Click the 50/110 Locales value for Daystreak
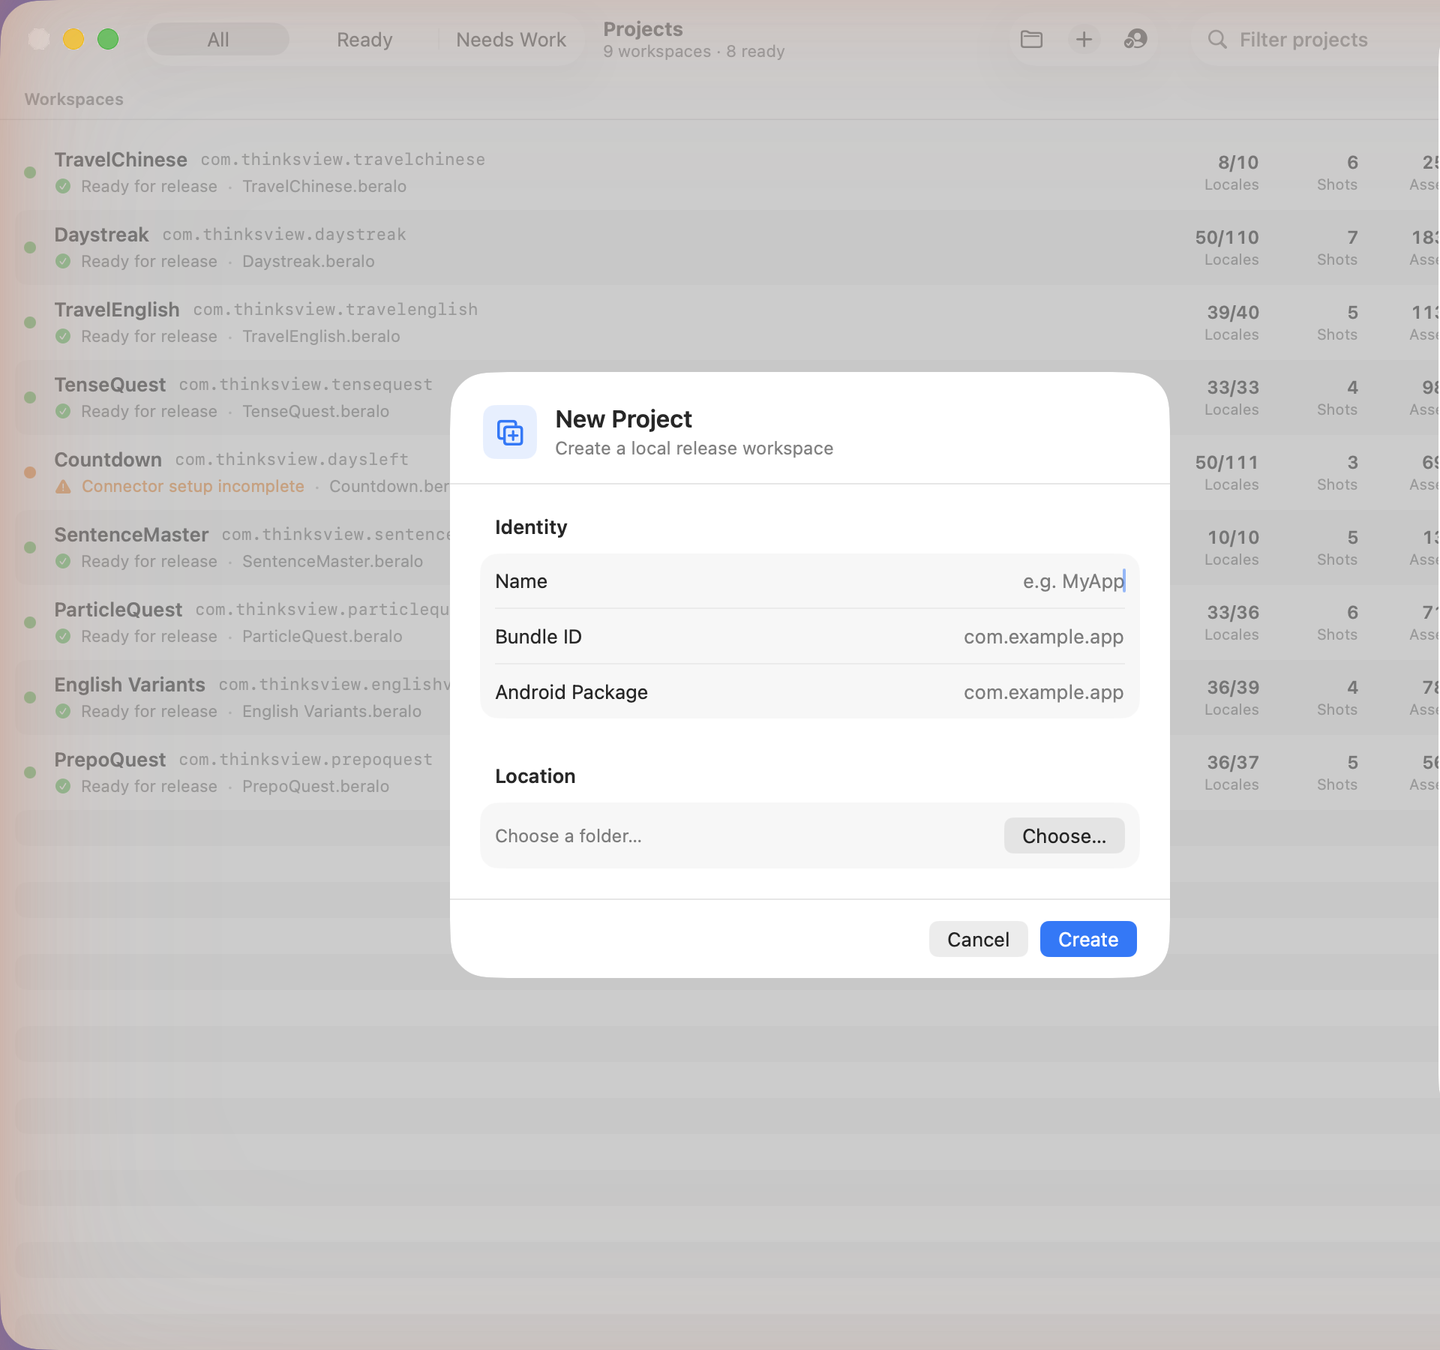The width and height of the screenshot is (1440, 1350). 1227,237
